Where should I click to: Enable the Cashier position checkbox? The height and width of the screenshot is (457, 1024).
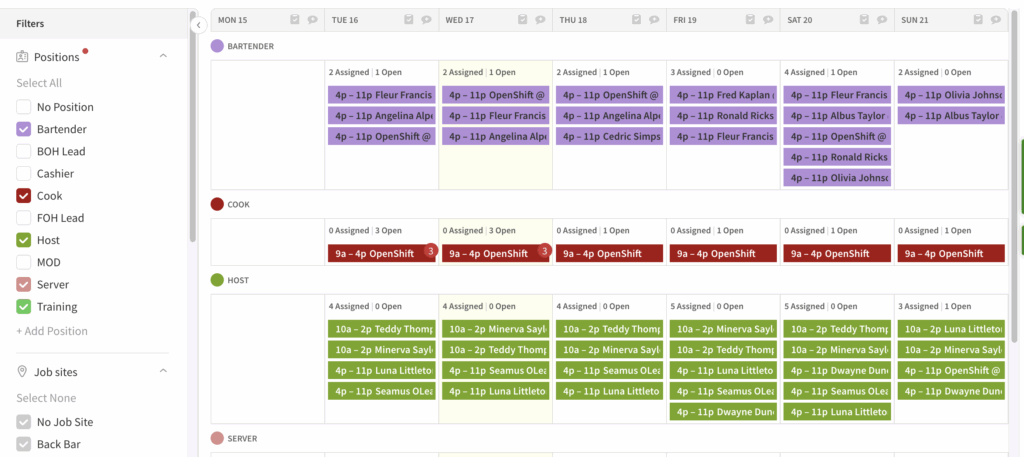24,174
